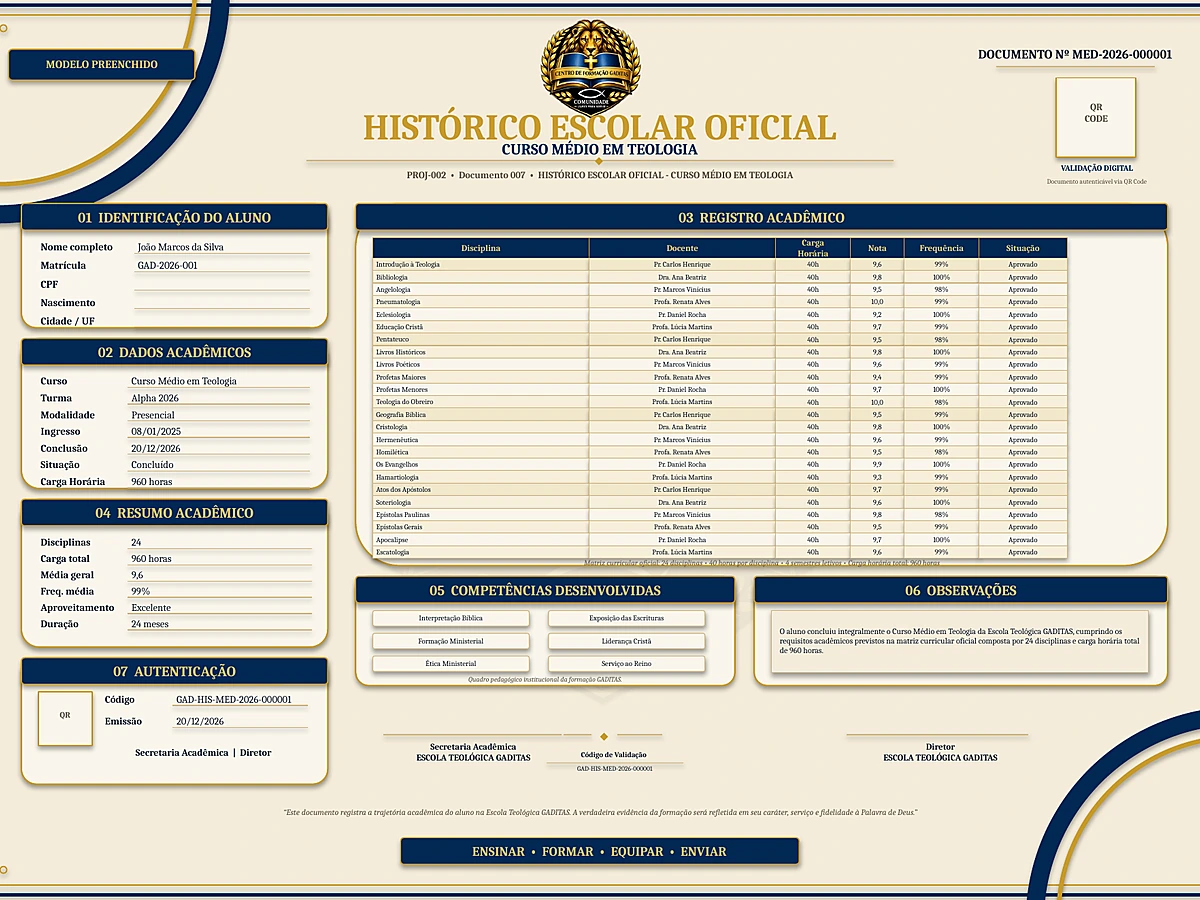Click the Ingresso date '08/01/2025'
The width and height of the screenshot is (1200, 900).
[156, 432]
